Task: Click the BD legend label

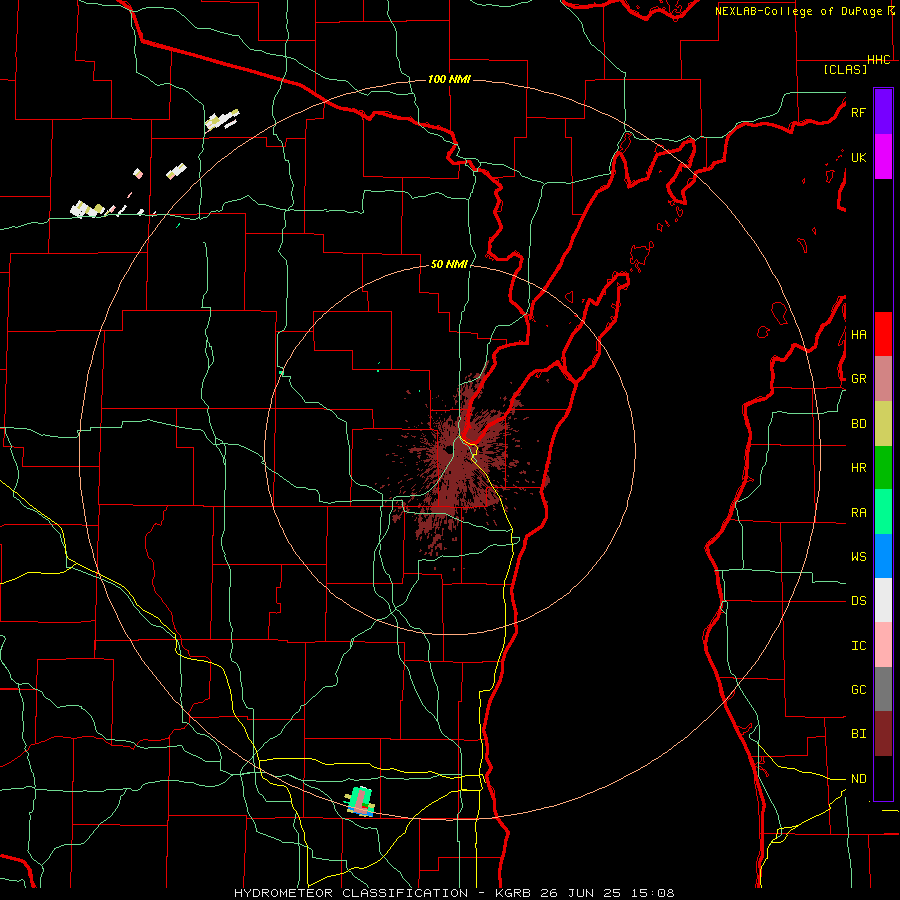Action: point(858,424)
